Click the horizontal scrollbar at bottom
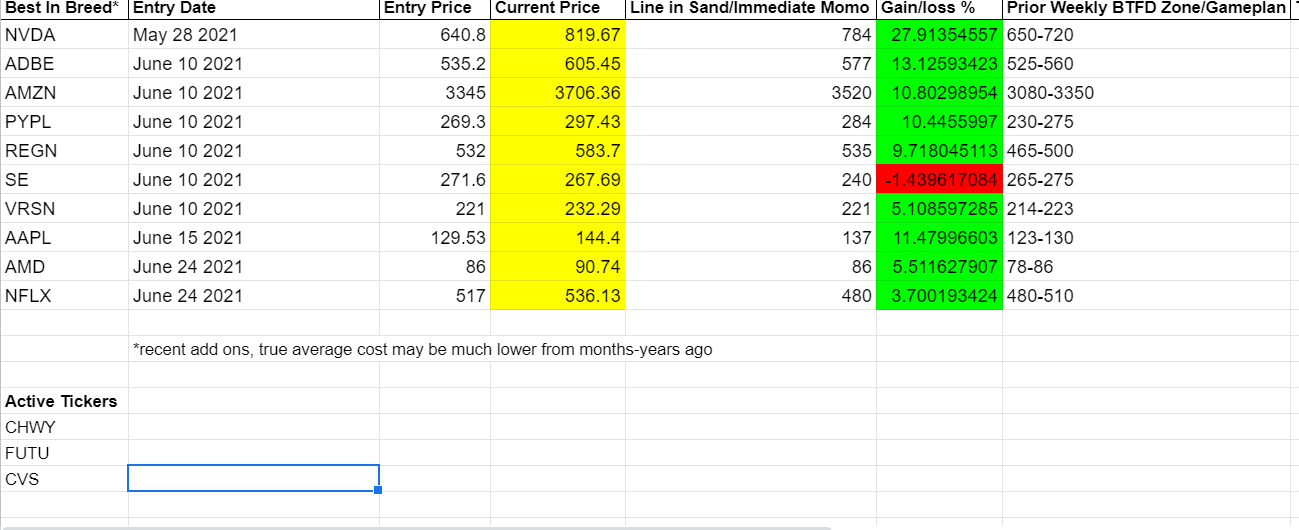1299x530 pixels. (x=415, y=527)
